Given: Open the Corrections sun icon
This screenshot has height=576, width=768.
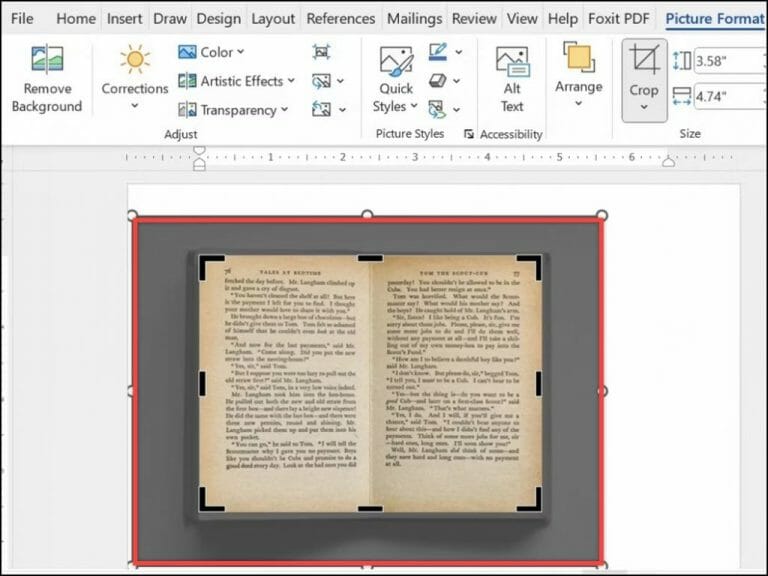Looking at the screenshot, I should (x=135, y=59).
